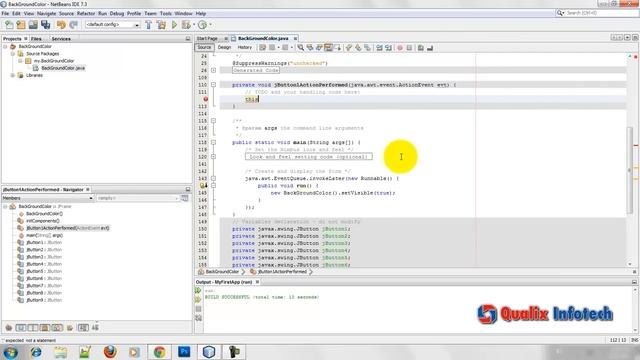Run the project with the green arrow
Screen dimensions: 640x360
pyautogui.click(x=174, y=25)
